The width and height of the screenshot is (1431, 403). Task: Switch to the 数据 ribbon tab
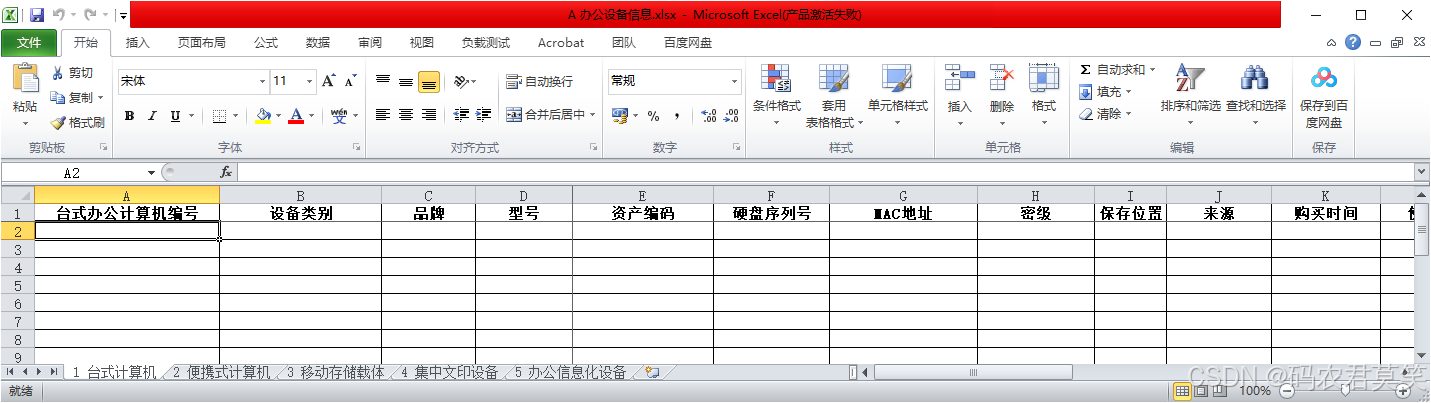tap(318, 43)
